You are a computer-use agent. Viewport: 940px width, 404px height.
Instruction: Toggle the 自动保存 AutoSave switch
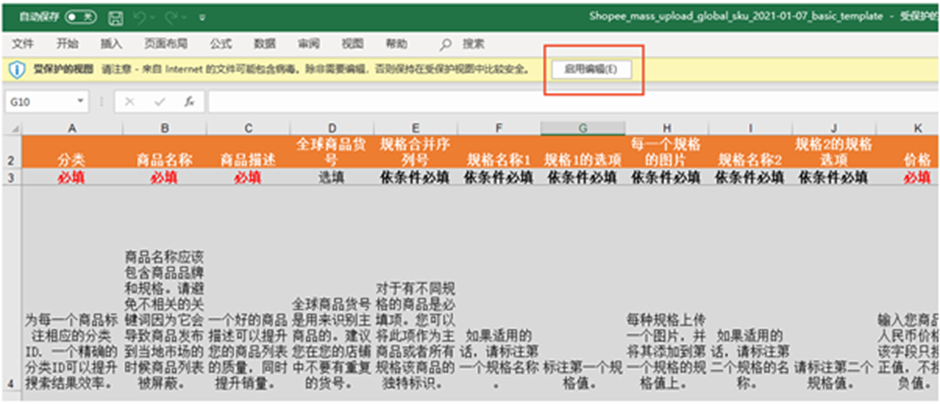(x=80, y=17)
